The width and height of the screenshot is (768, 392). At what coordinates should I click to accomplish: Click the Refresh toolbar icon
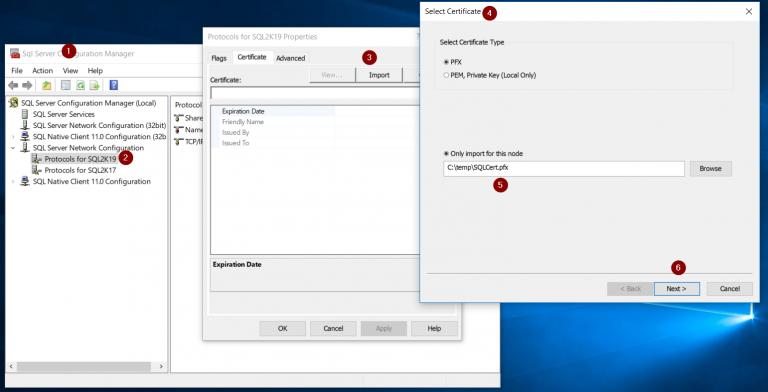coord(80,86)
